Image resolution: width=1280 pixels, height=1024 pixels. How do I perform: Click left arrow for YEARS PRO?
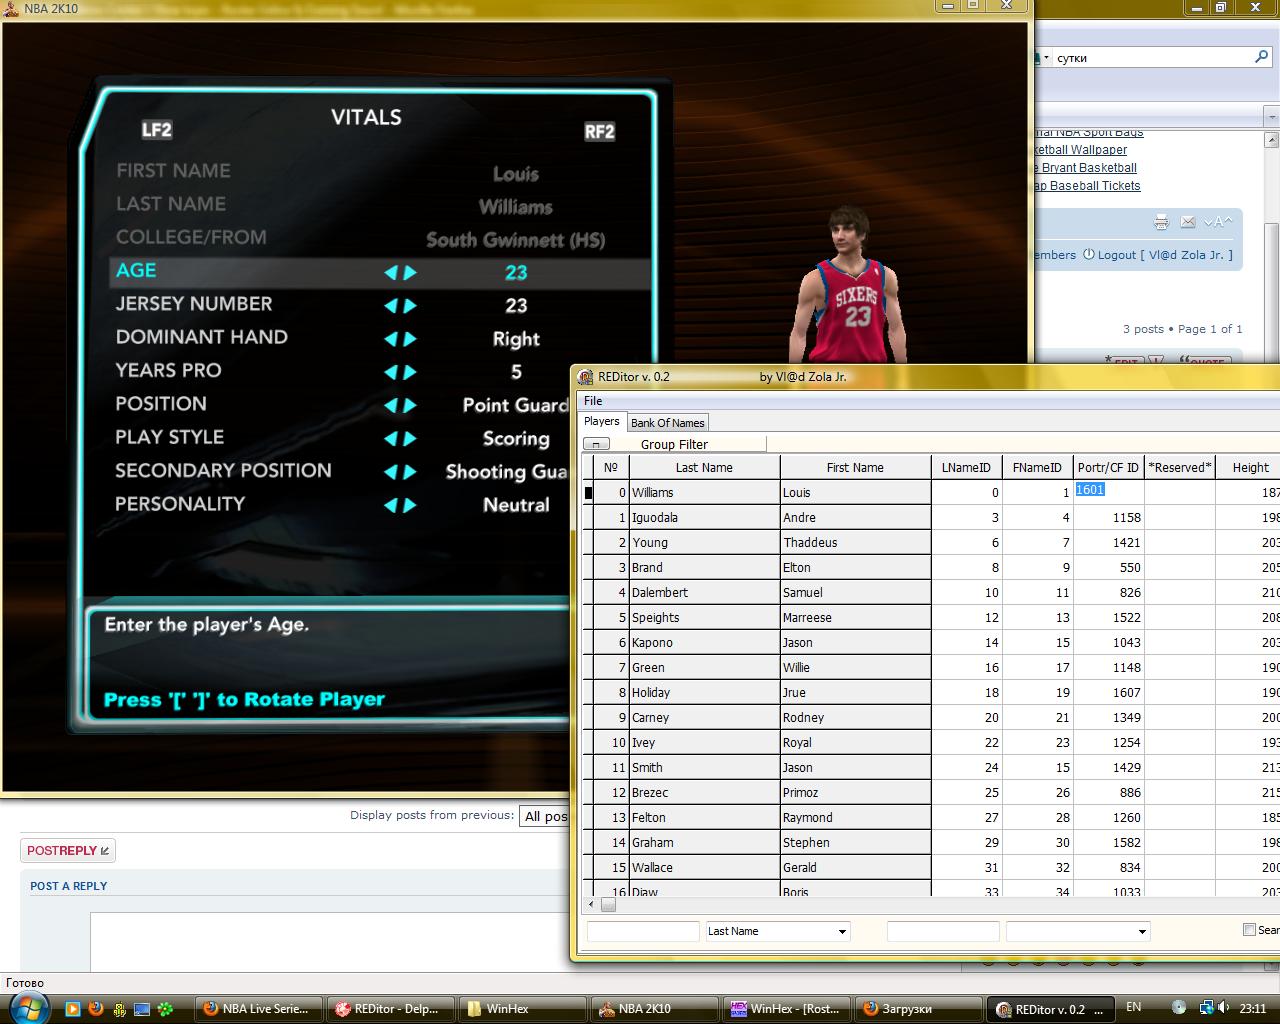pyautogui.click(x=391, y=372)
